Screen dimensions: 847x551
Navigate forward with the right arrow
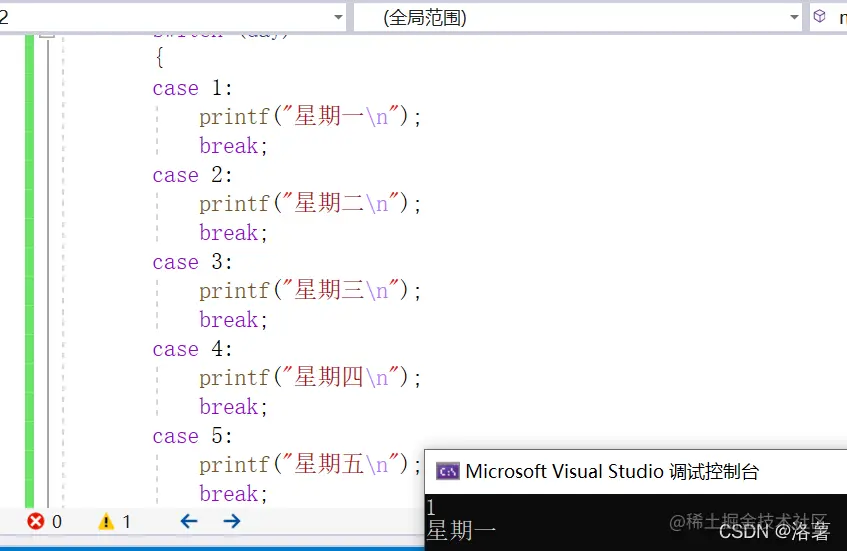point(232,521)
